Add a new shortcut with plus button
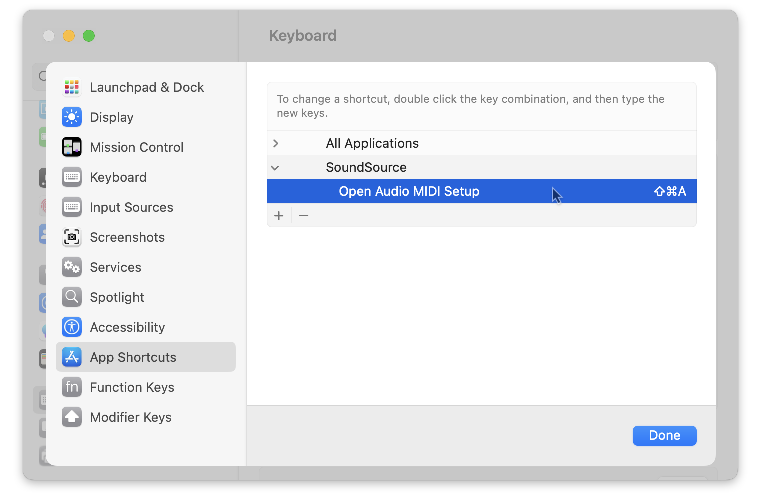 pyautogui.click(x=279, y=216)
